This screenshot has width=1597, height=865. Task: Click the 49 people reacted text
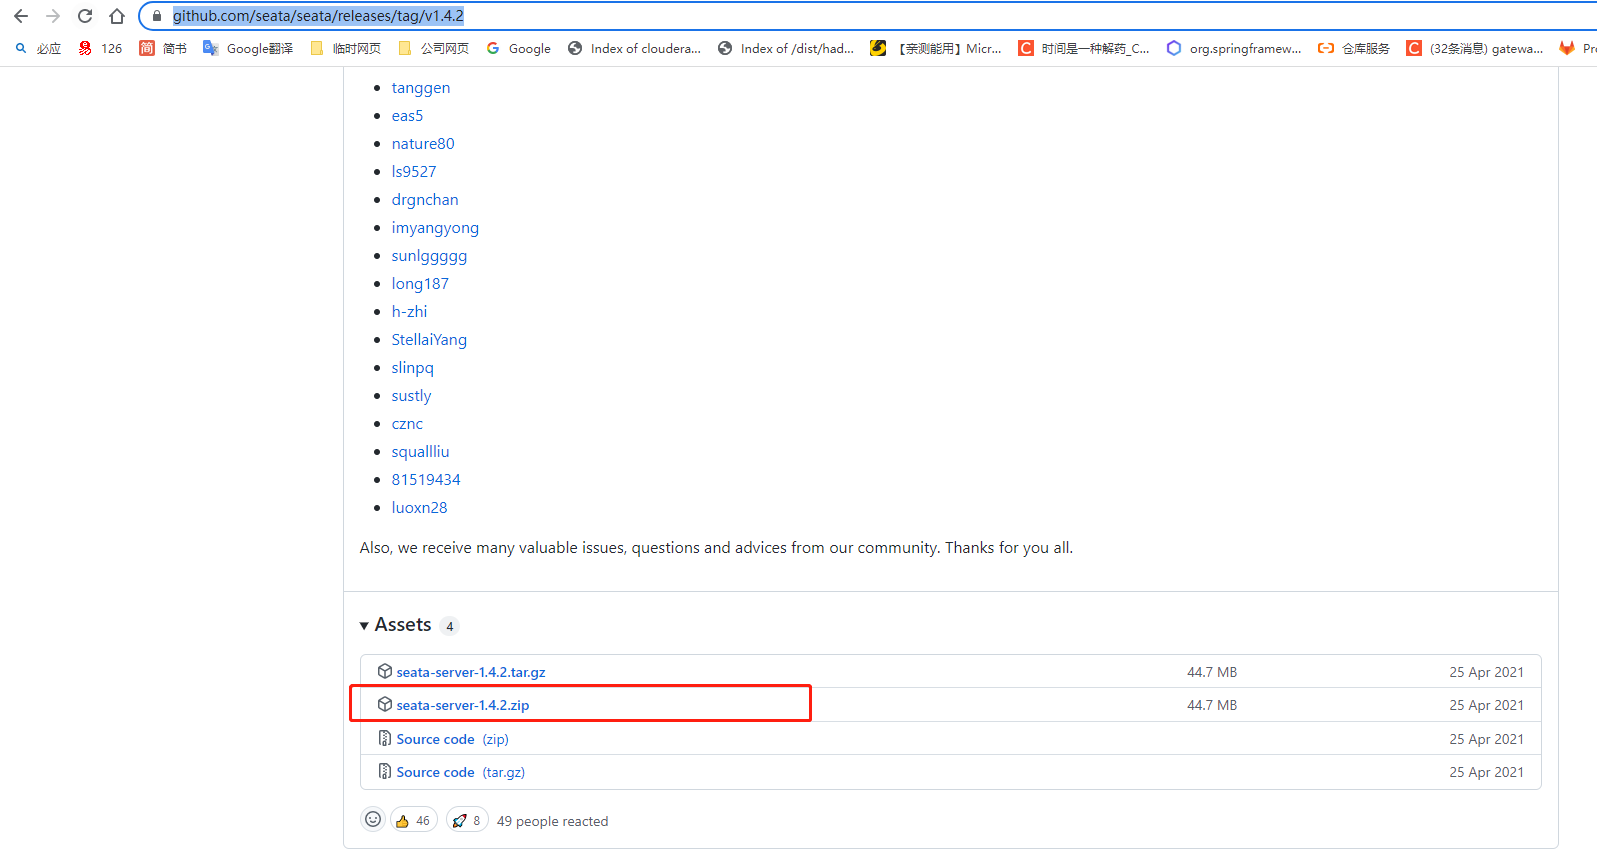552,821
